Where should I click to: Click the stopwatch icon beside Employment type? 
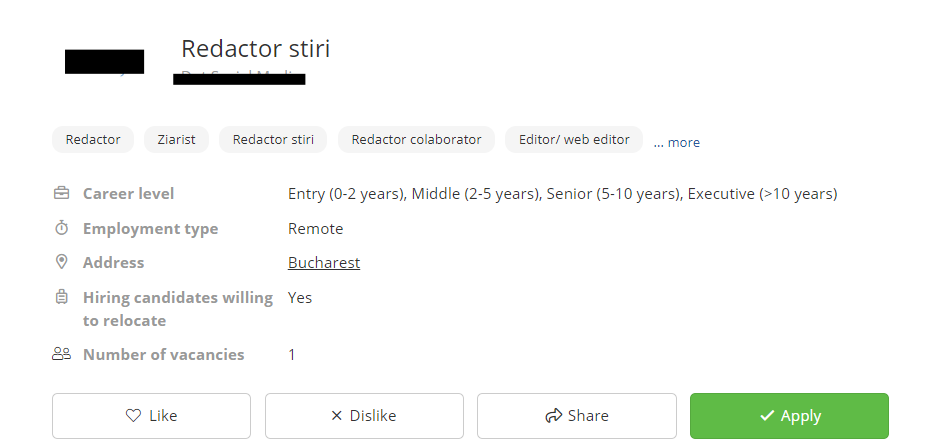61,229
